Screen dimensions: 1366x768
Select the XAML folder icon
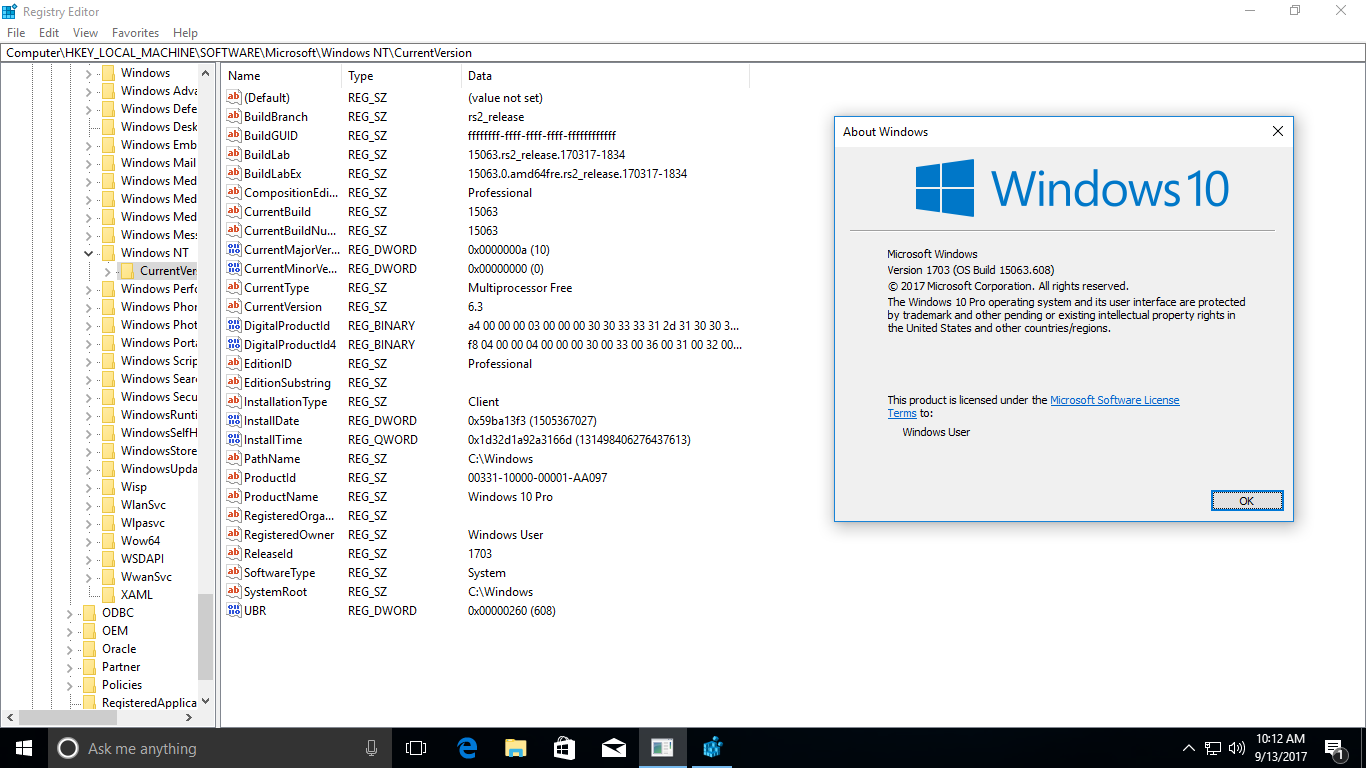108,595
